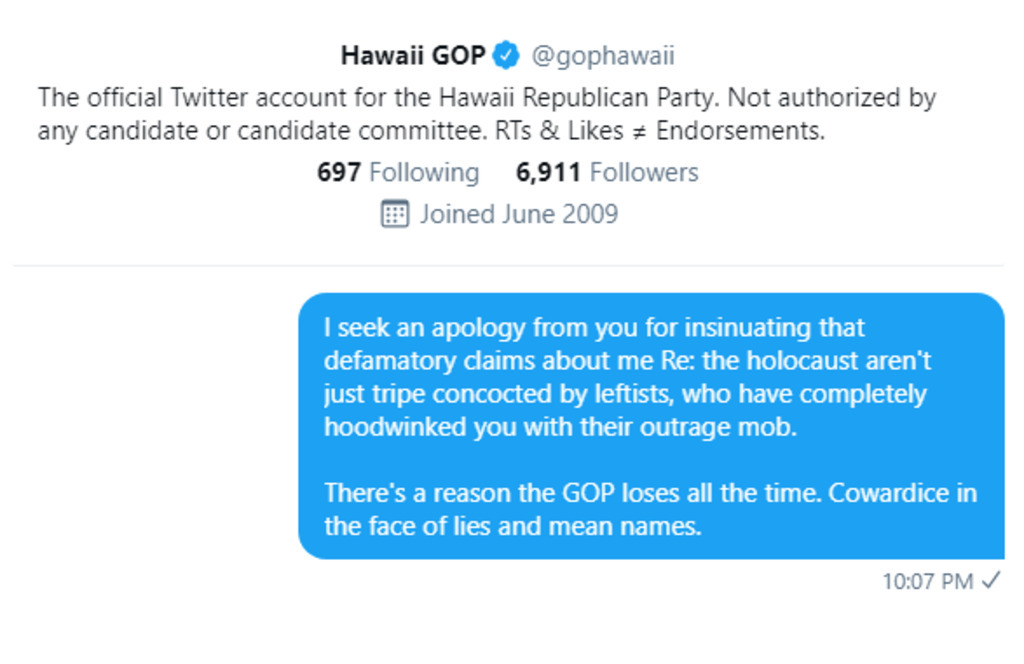Select the blue sent message bubble
The image size is (1024, 664).
[651, 426]
